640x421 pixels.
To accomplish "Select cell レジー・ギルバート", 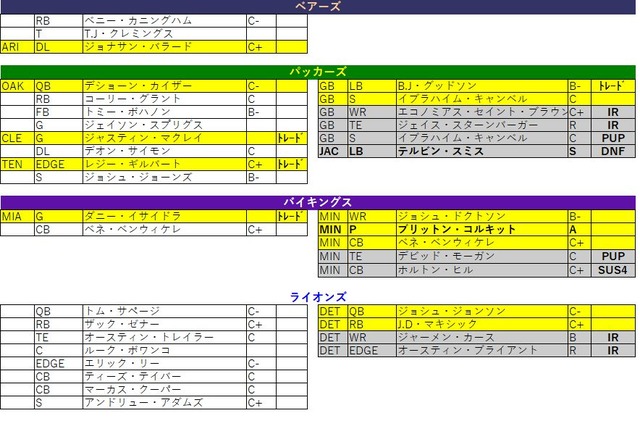I will (164, 164).
